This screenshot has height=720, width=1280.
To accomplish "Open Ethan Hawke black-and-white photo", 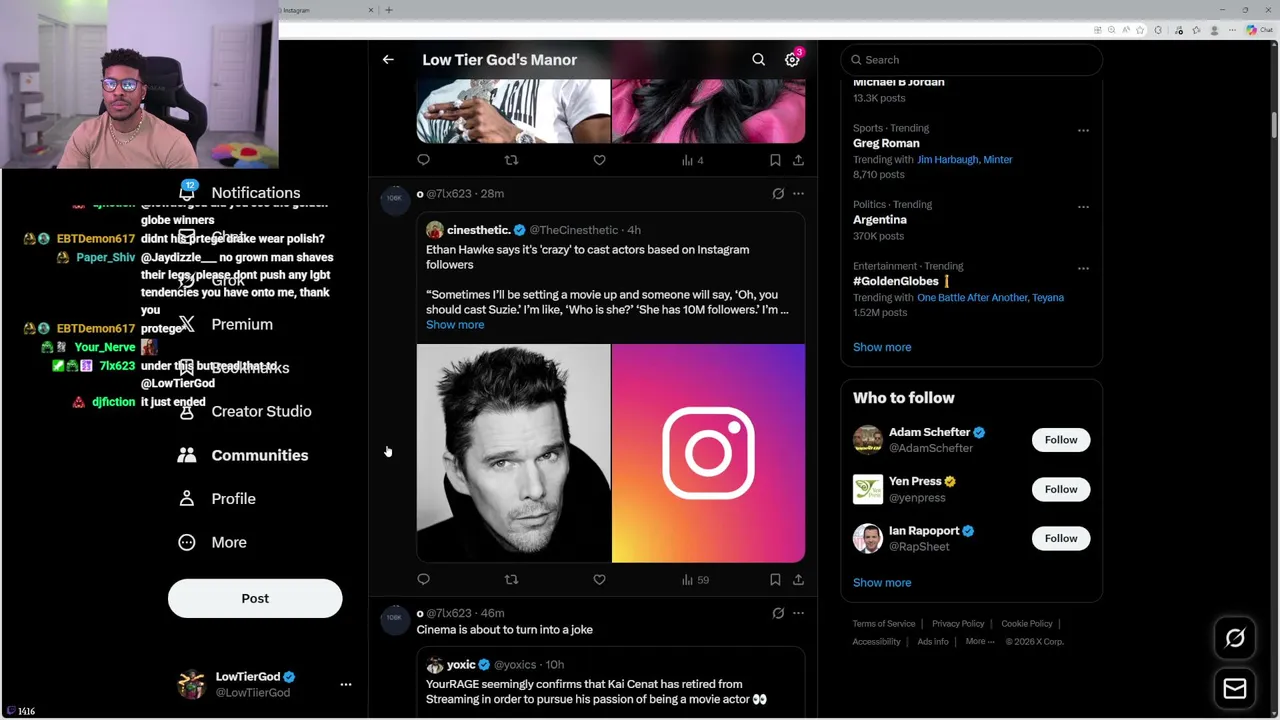I will coord(513,453).
